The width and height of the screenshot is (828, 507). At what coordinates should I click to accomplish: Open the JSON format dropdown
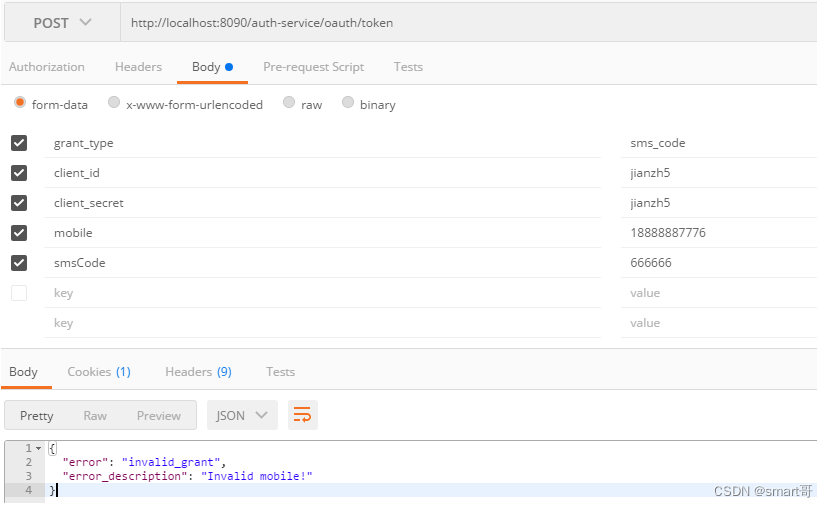point(242,416)
